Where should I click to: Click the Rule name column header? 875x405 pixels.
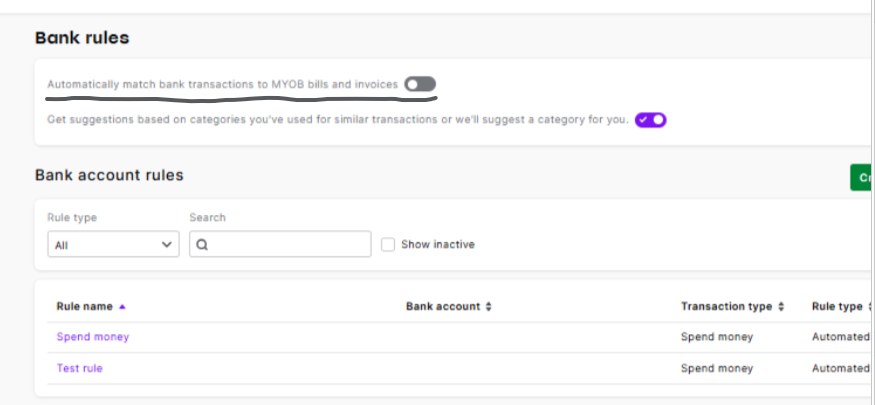(x=85, y=307)
